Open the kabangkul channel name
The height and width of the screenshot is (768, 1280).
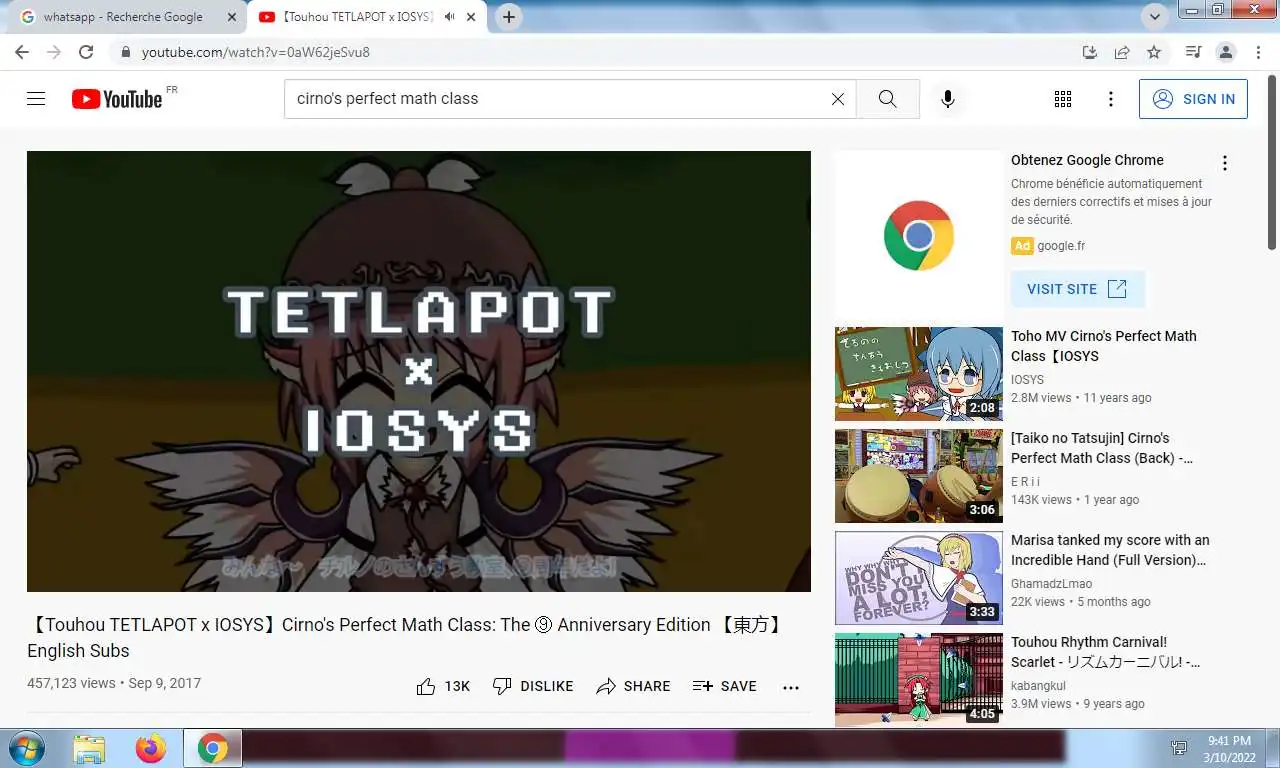(1038, 686)
